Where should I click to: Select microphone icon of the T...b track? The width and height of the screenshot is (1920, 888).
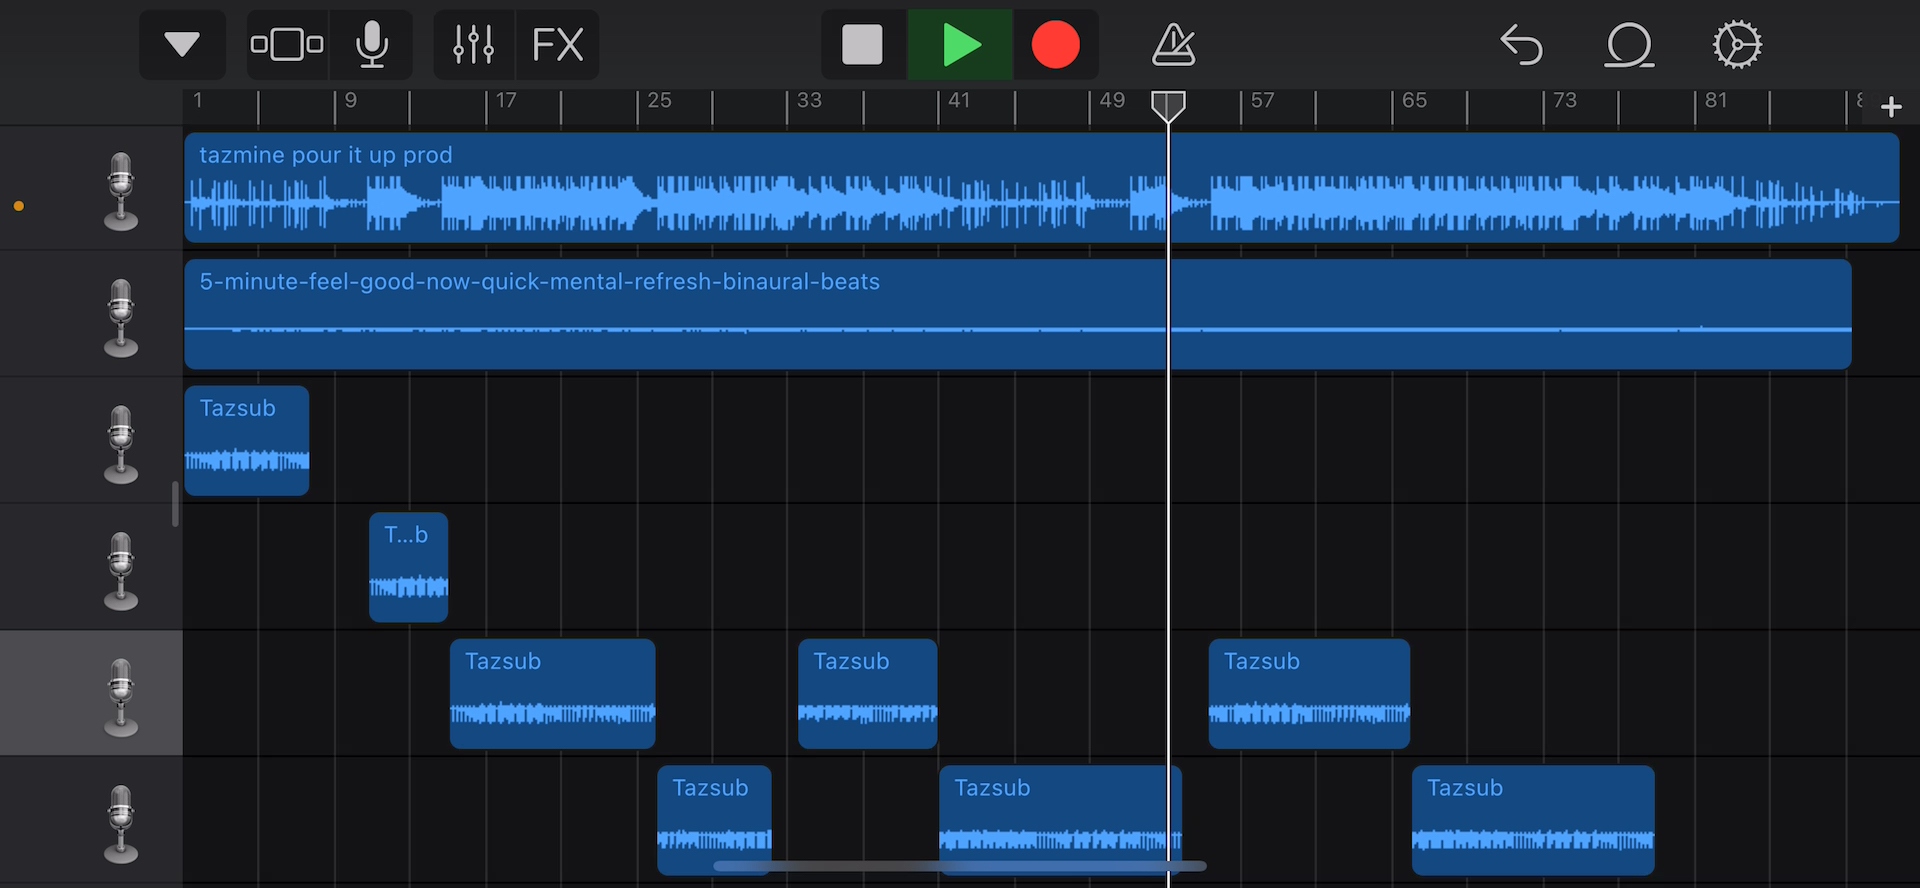121,570
